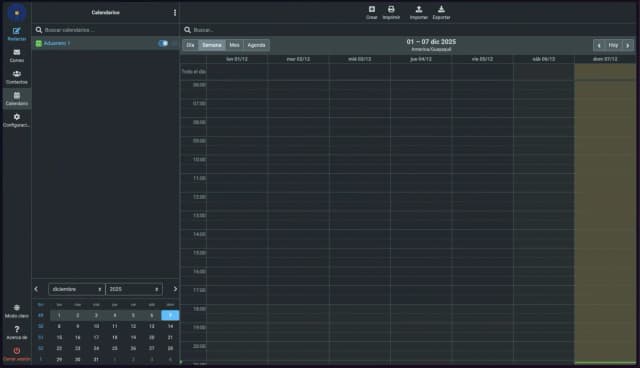Screen dimensions: 640x368
Task: Go to previous month in mini calendar
Action: [x=36, y=289]
